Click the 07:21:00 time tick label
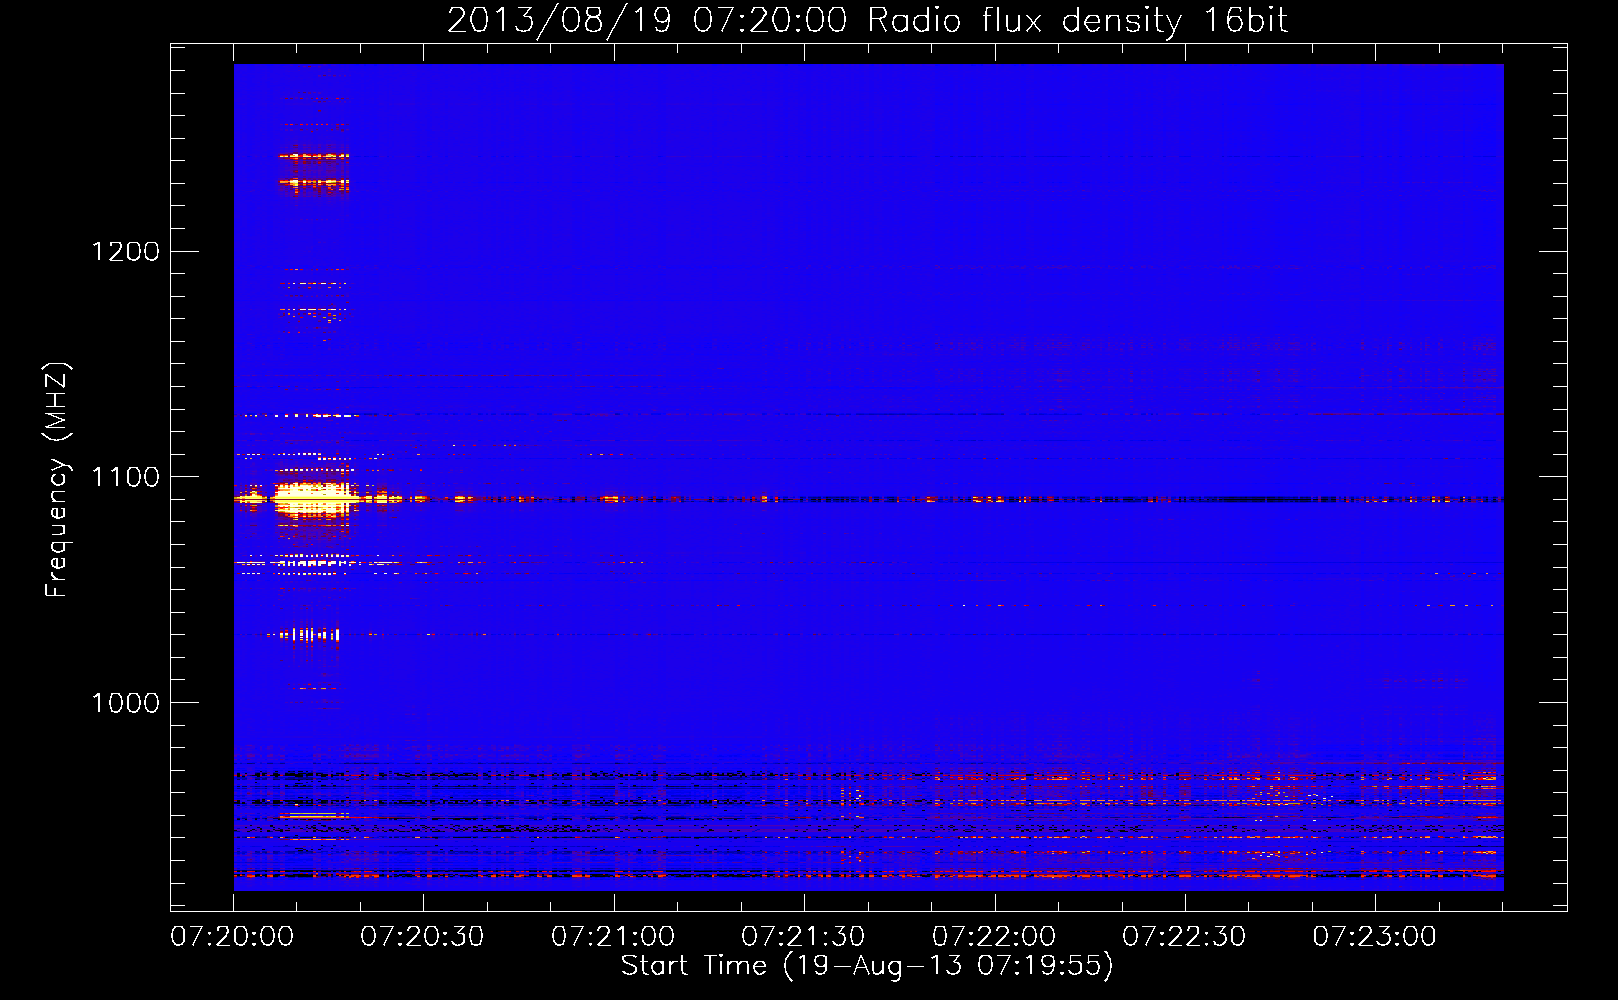 (x=613, y=937)
